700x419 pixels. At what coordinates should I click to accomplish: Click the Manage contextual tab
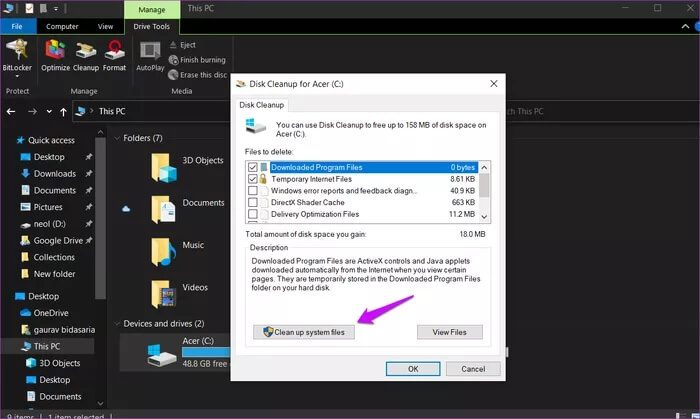(x=152, y=9)
